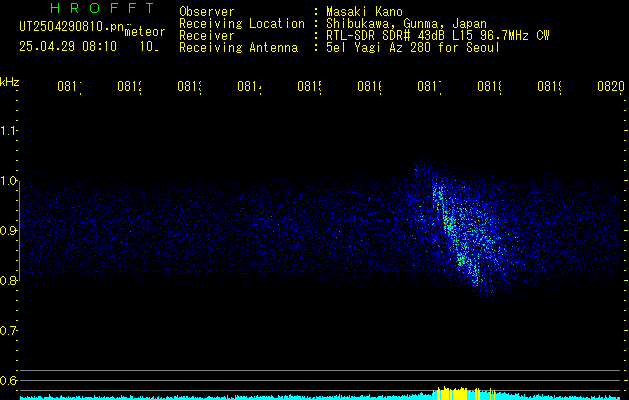Click the 5el Yagi Az 280 antenna text
The height and width of the screenshot is (400, 629).
click(413, 48)
